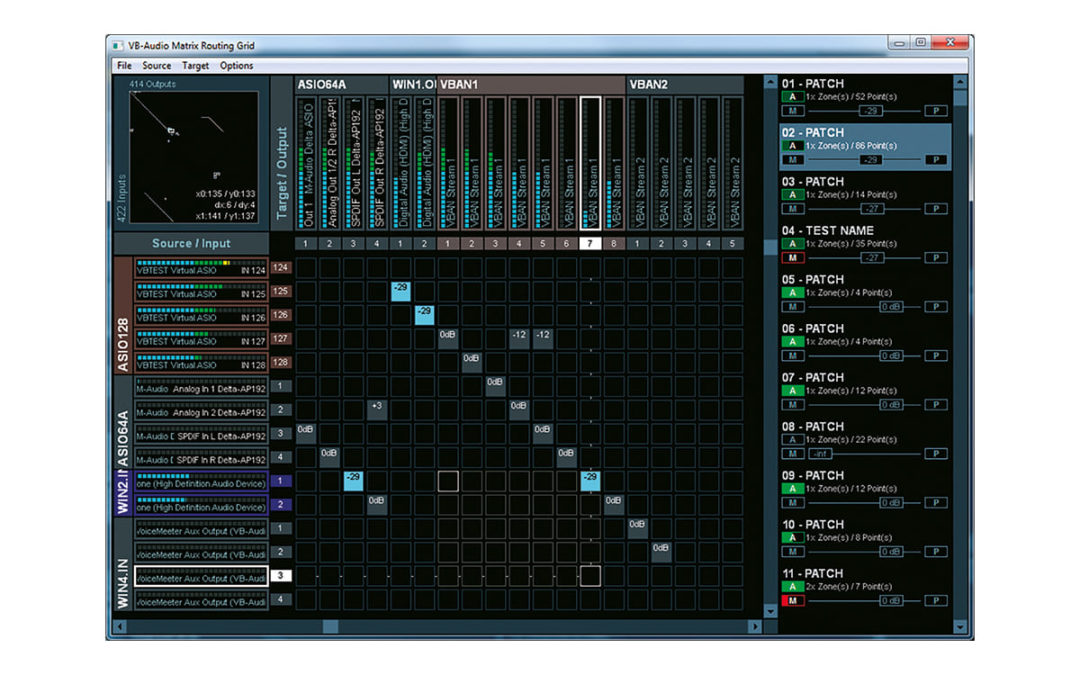1080x675 pixels.
Task: Open the Source dropdown menu
Action: 156,65
